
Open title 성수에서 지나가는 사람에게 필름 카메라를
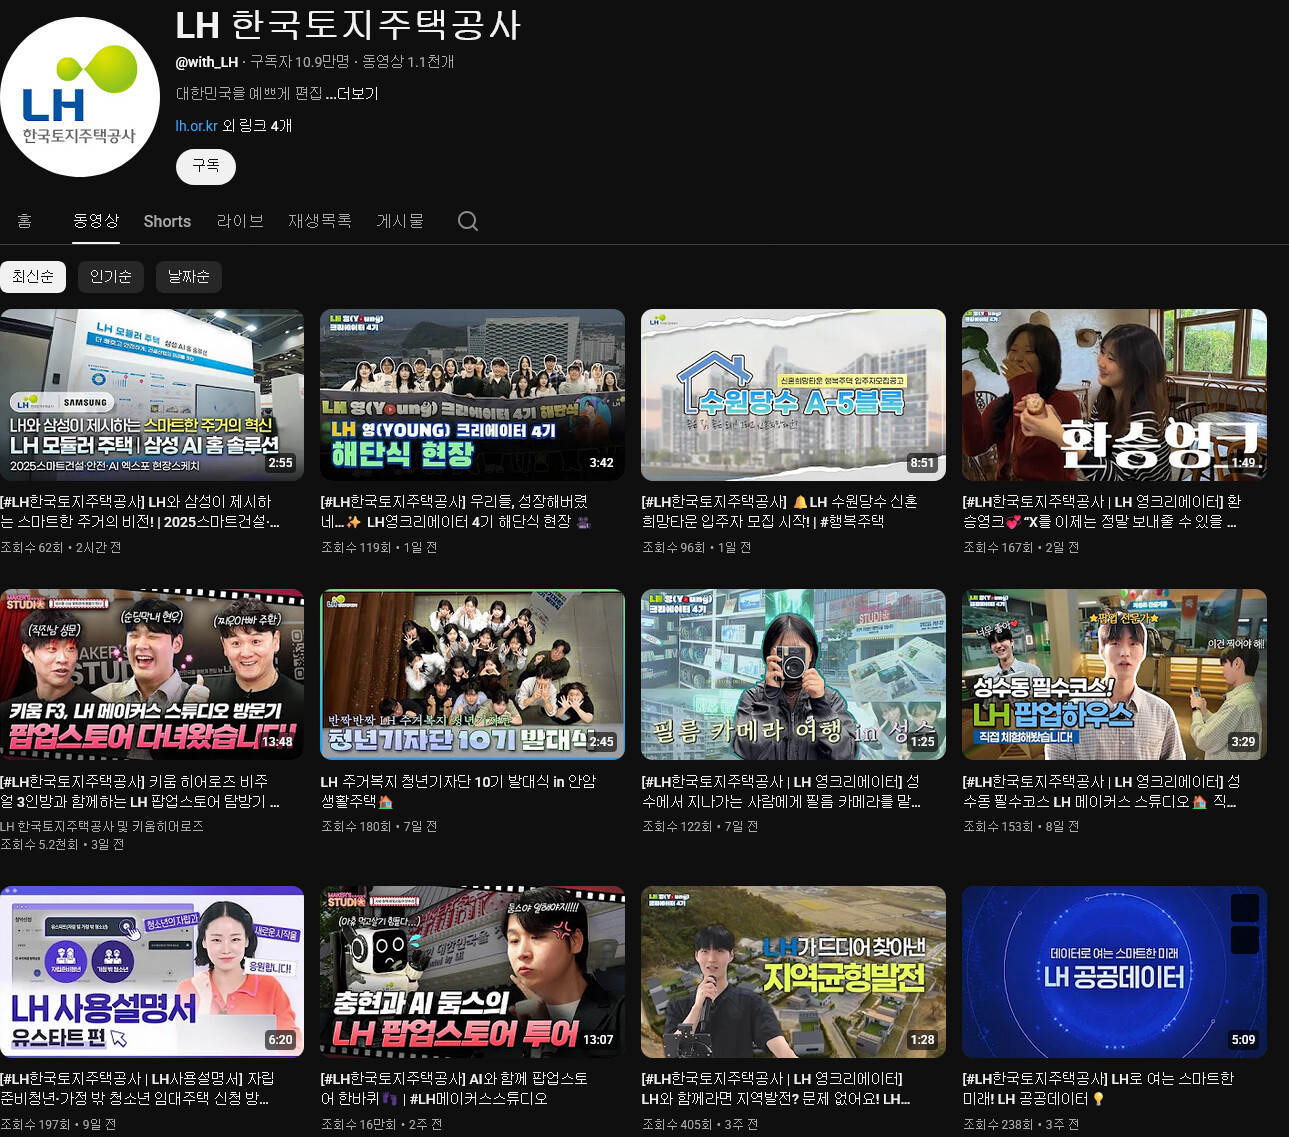click(x=781, y=791)
